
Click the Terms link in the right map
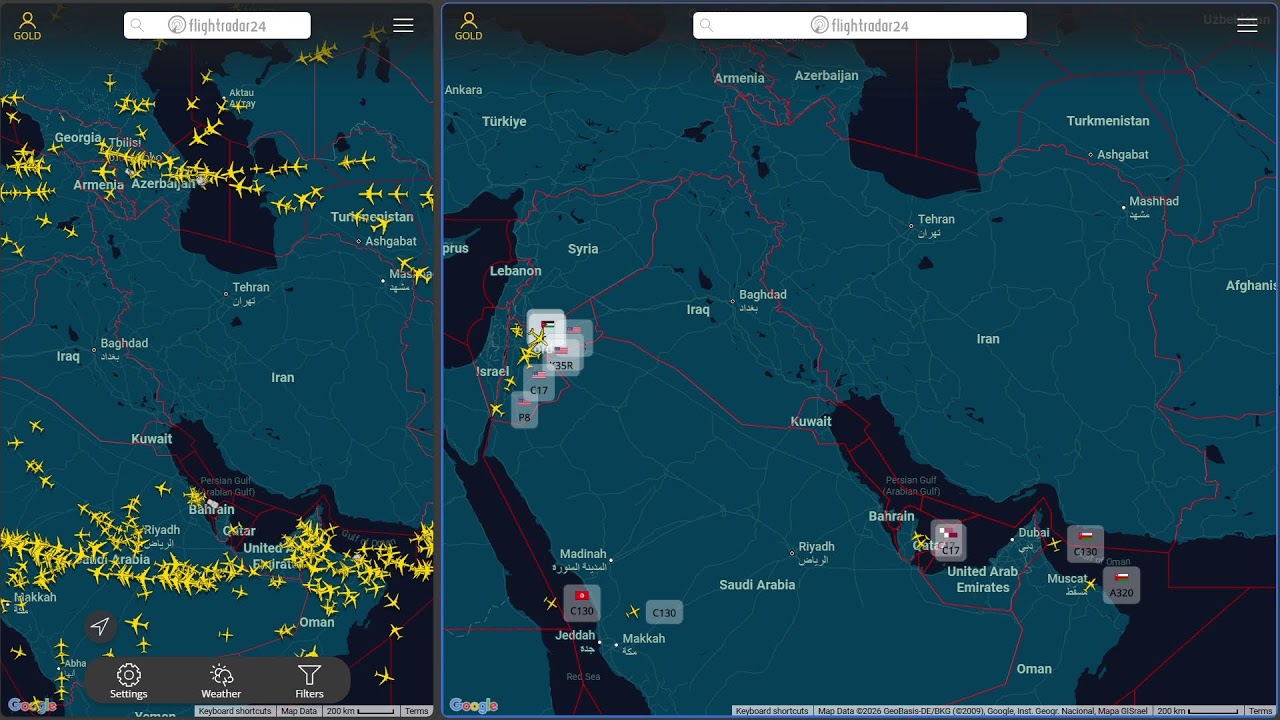(x=1260, y=711)
